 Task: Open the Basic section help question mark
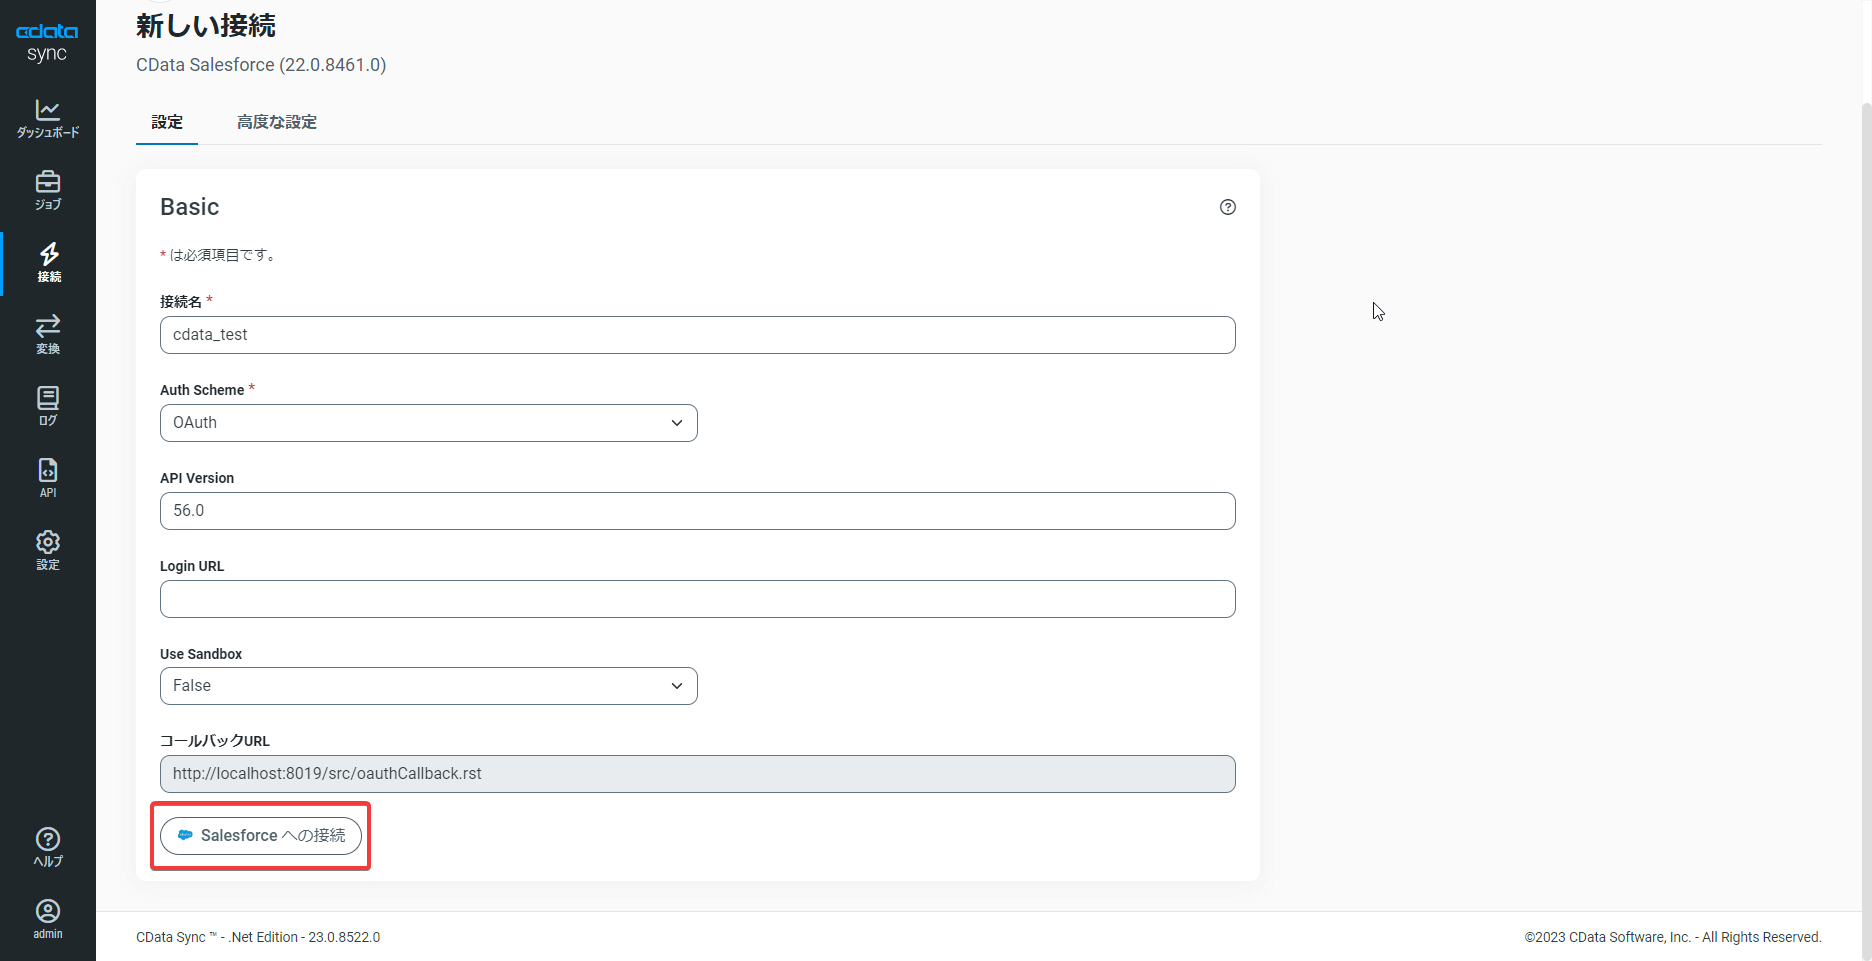1228,207
